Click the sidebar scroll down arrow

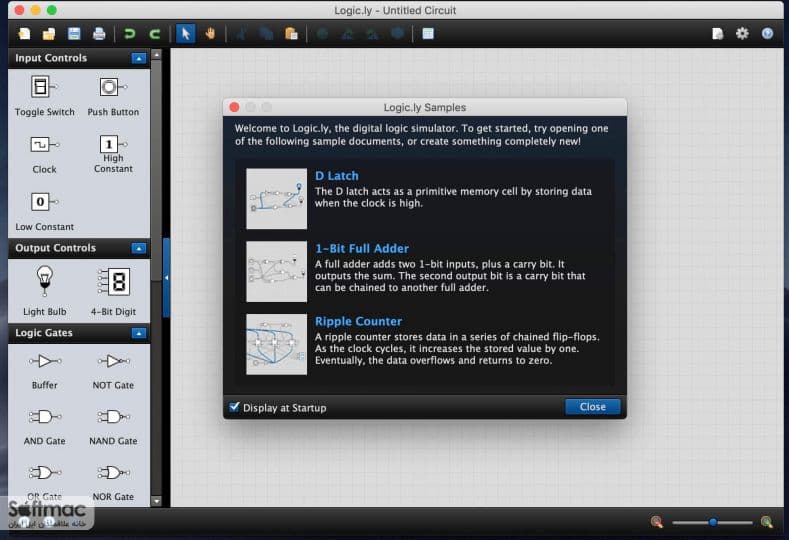coord(156,501)
